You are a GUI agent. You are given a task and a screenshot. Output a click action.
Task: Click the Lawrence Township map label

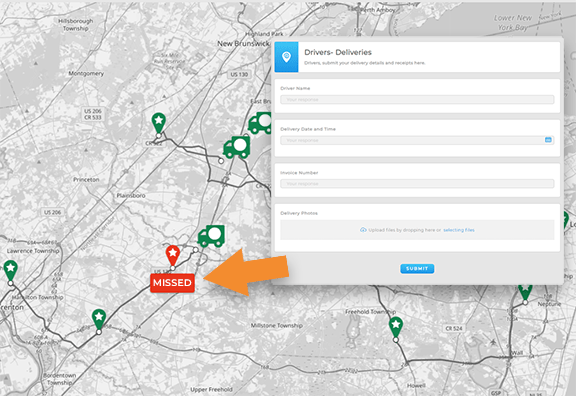pos(33,251)
